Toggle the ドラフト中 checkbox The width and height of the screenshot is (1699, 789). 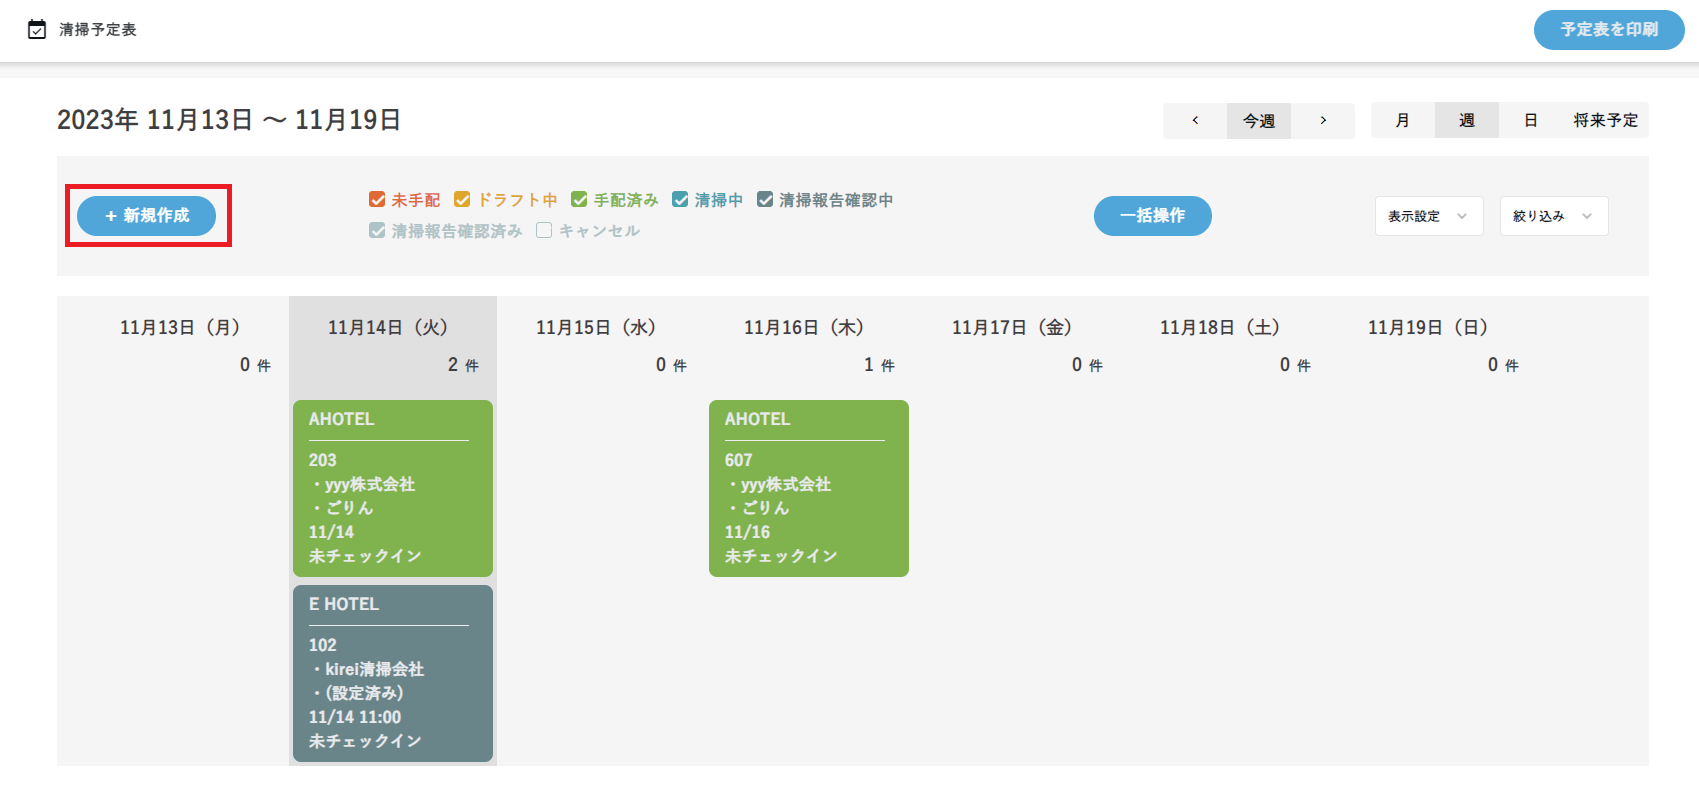click(x=462, y=200)
